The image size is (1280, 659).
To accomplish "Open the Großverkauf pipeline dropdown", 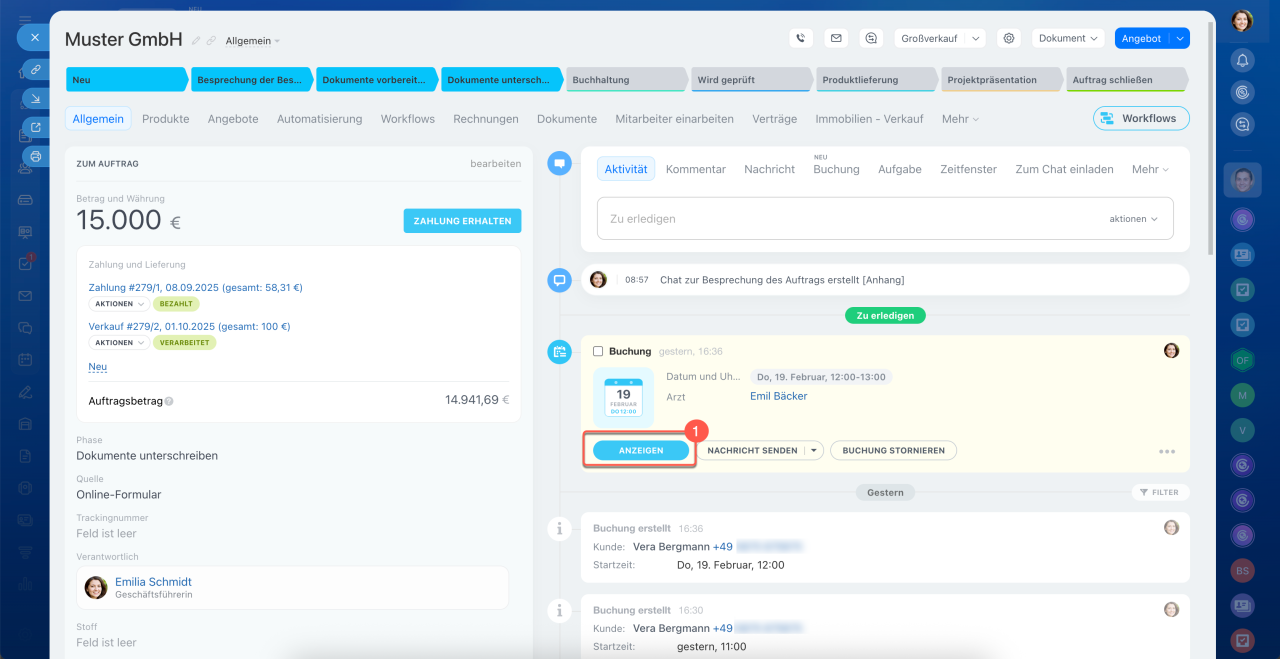I will tap(940, 38).
